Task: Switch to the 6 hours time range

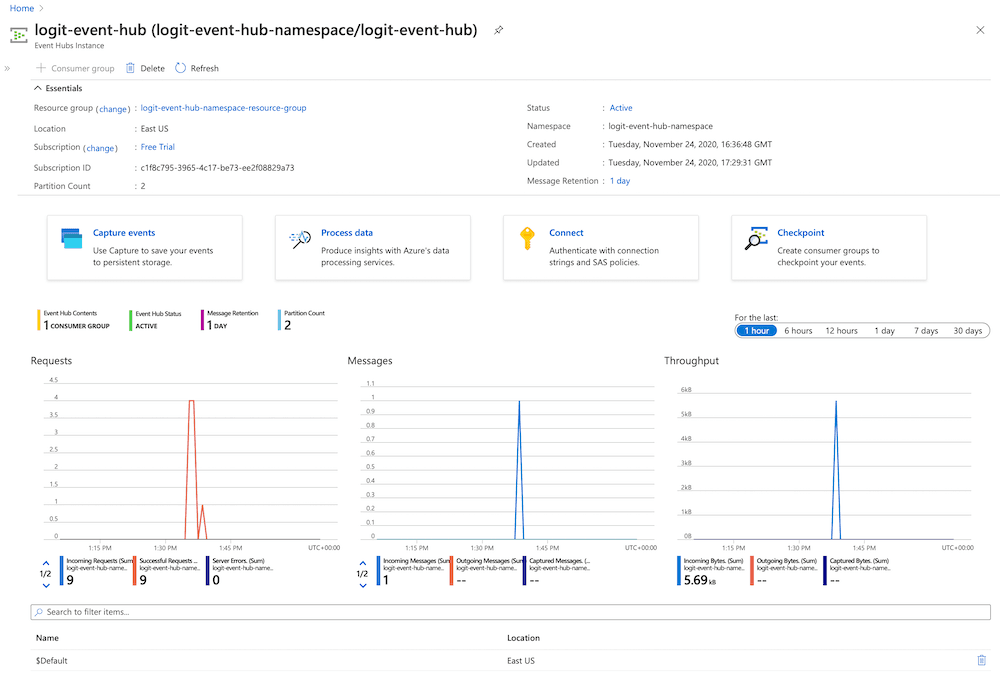Action: click(x=797, y=329)
